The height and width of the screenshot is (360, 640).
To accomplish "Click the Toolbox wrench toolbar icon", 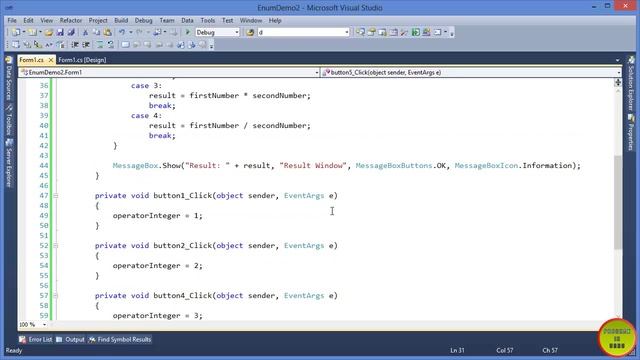I will pos(404,32).
